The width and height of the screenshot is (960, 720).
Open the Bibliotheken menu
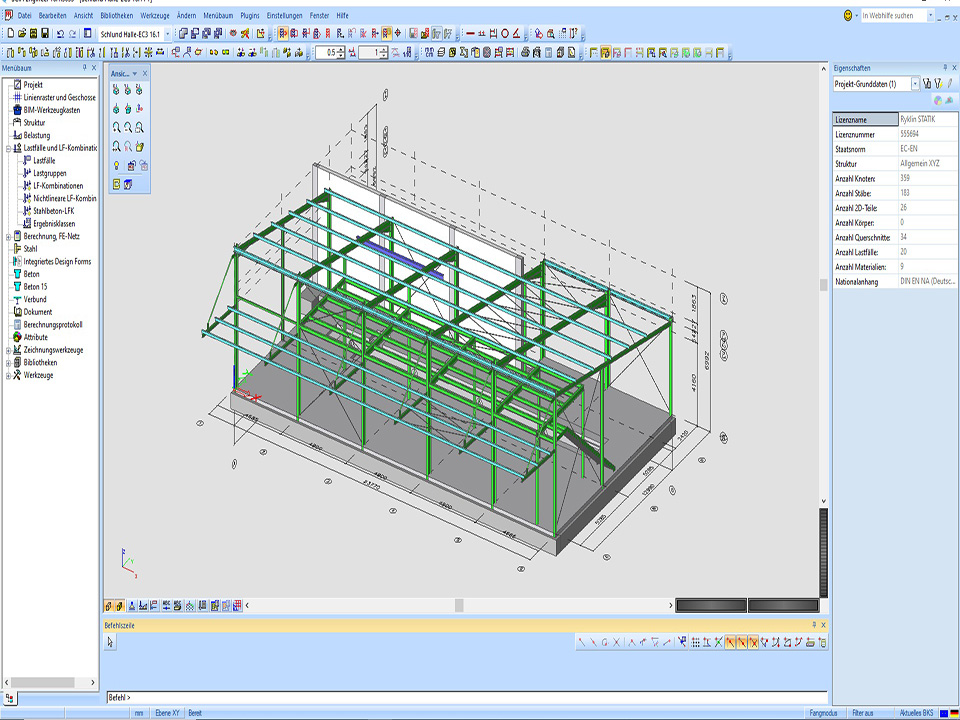[x=116, y=16]
